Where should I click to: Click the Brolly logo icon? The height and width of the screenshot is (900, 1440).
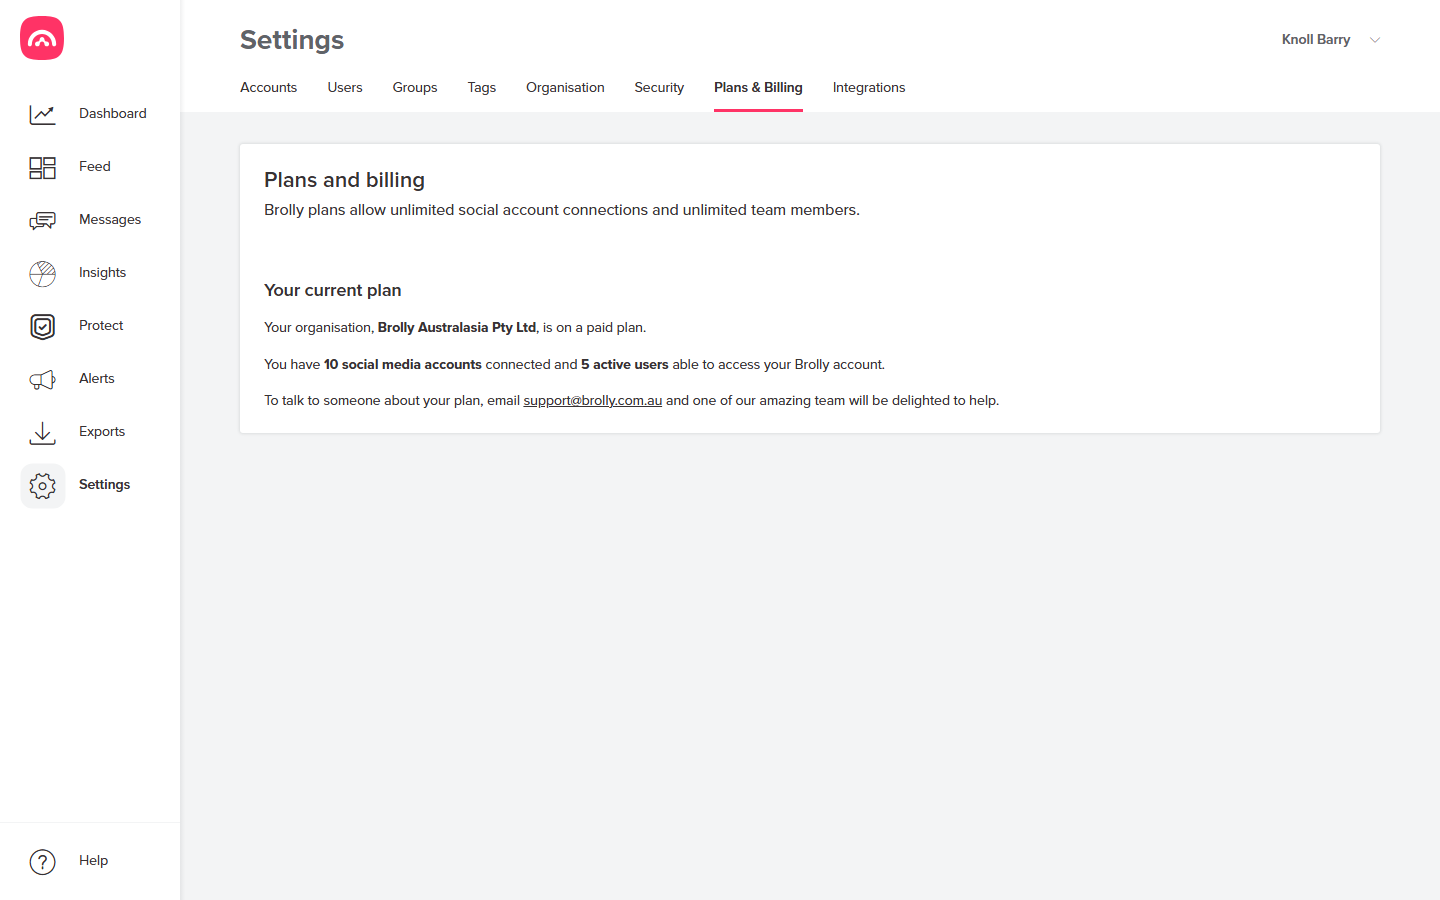tap(42, 38)
